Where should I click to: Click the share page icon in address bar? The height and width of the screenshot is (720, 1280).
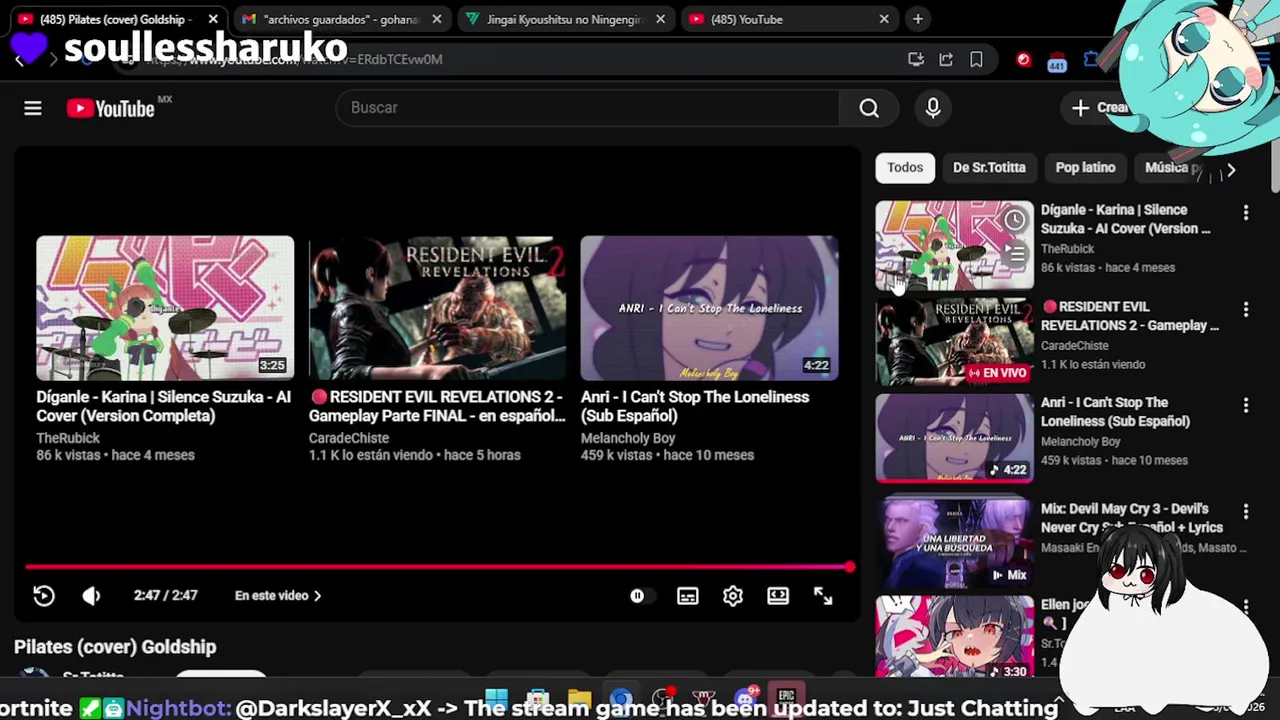(946, 60)
